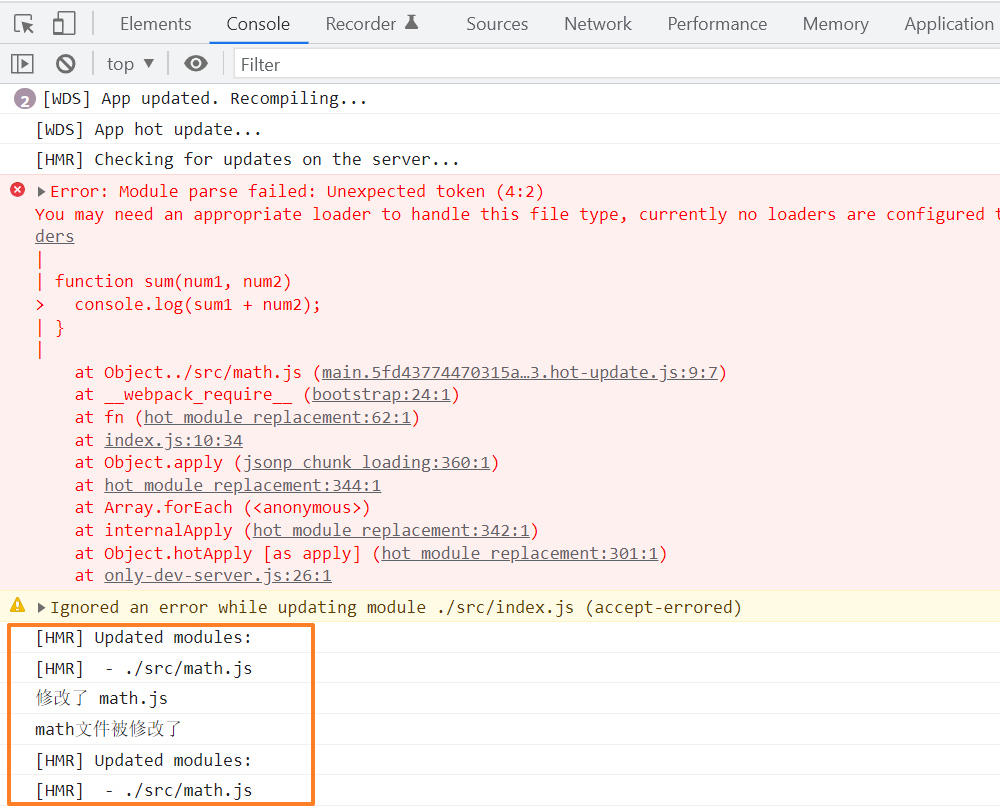Switch to the Network tab
The height and width of the screenshot is (808, 1000).
(598, 24)
